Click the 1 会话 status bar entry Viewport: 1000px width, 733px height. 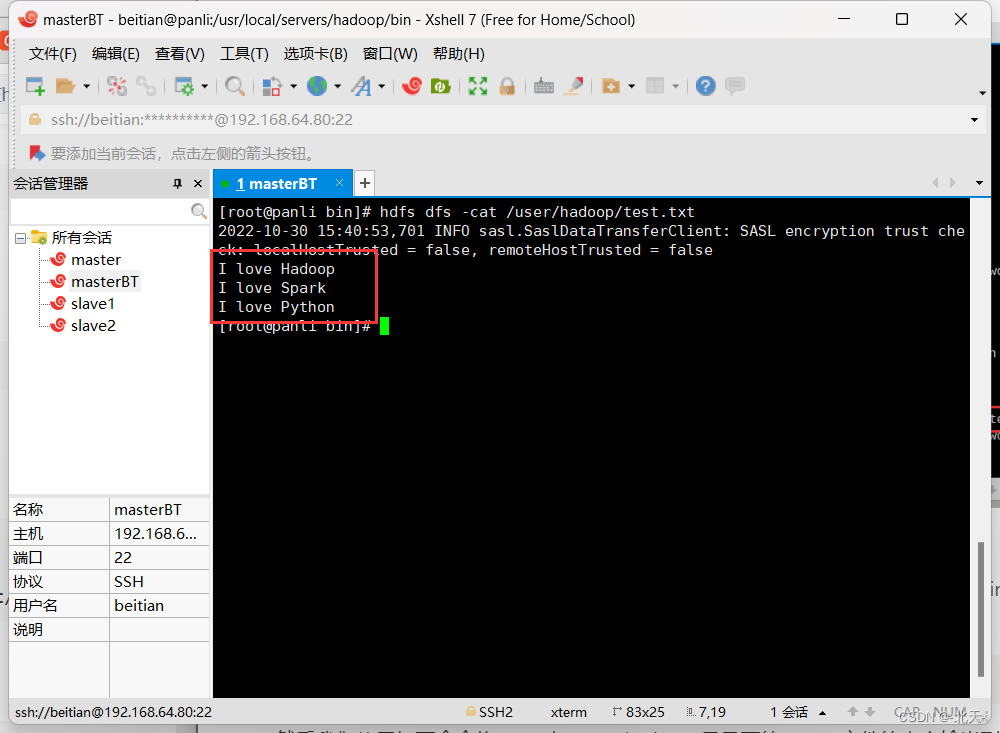point(789,712)
